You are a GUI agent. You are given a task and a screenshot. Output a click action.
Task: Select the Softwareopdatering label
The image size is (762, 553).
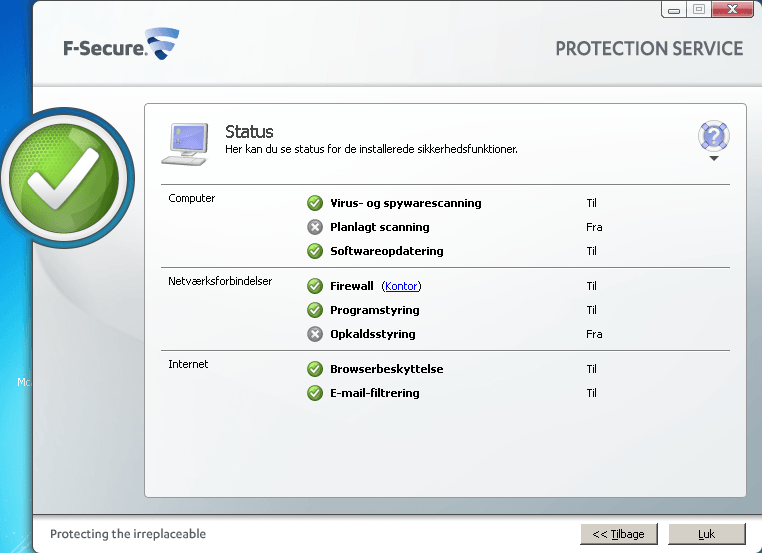[x=387, y=251]
